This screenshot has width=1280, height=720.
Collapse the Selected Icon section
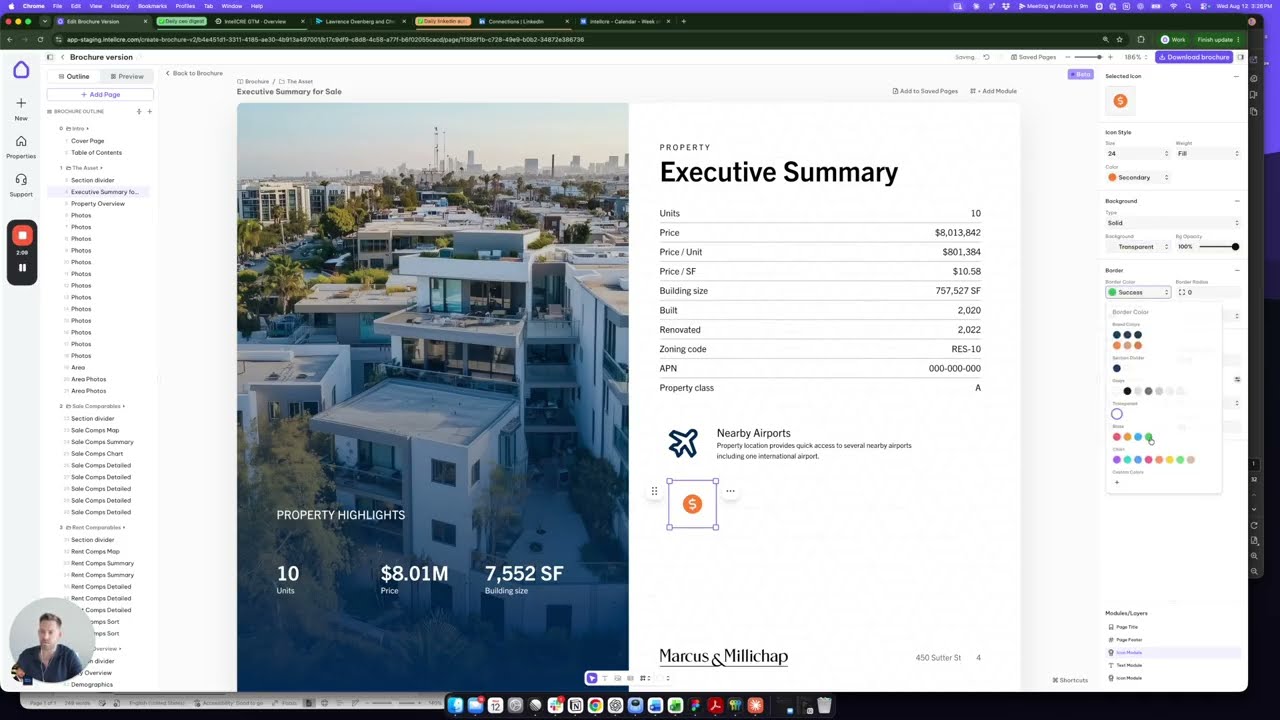click(x=1236, y=76)
